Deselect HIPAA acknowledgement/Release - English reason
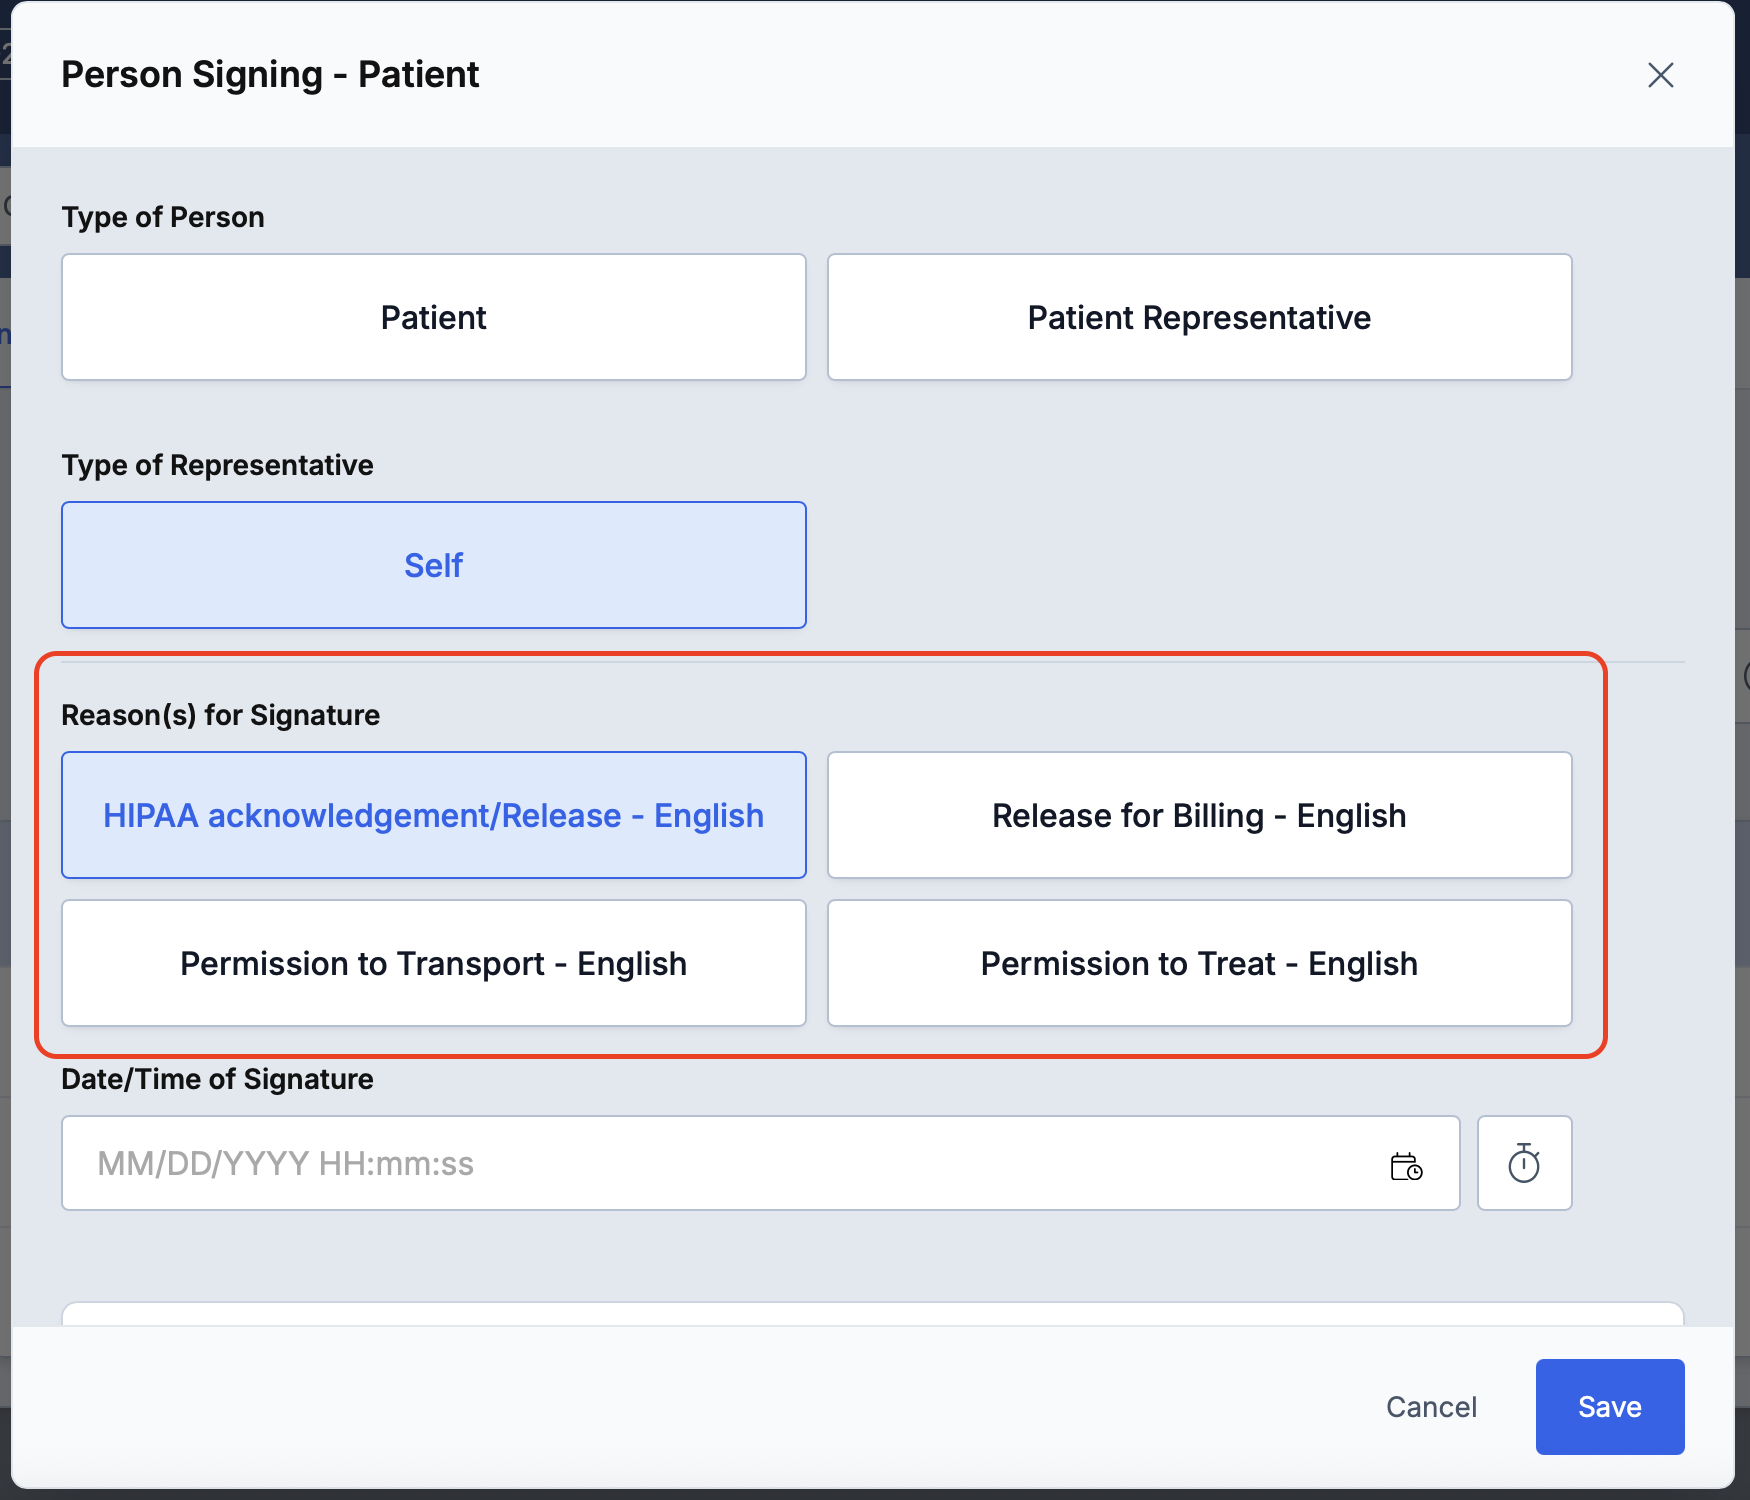The image size is (1750, 1500). point(434,815)
